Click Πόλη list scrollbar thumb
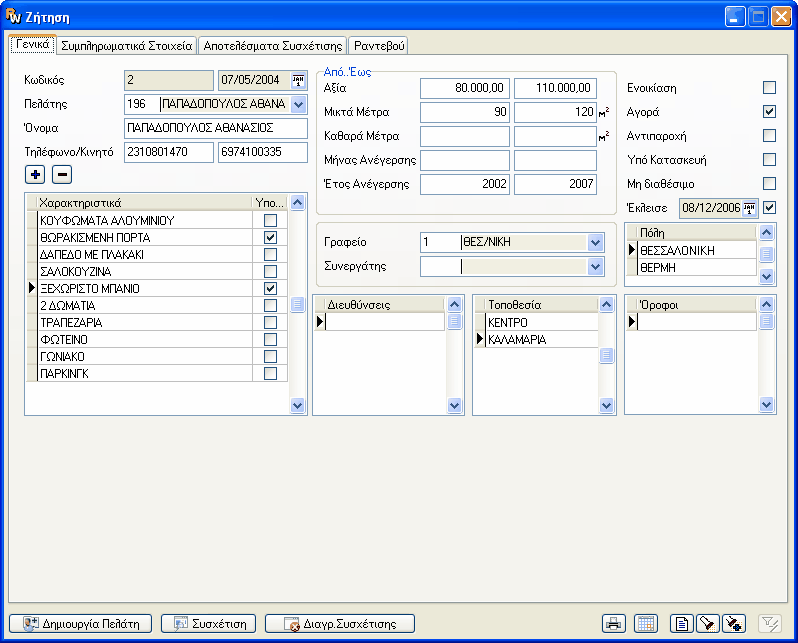This screenshot has height=643, width=798. click(766, 254)
